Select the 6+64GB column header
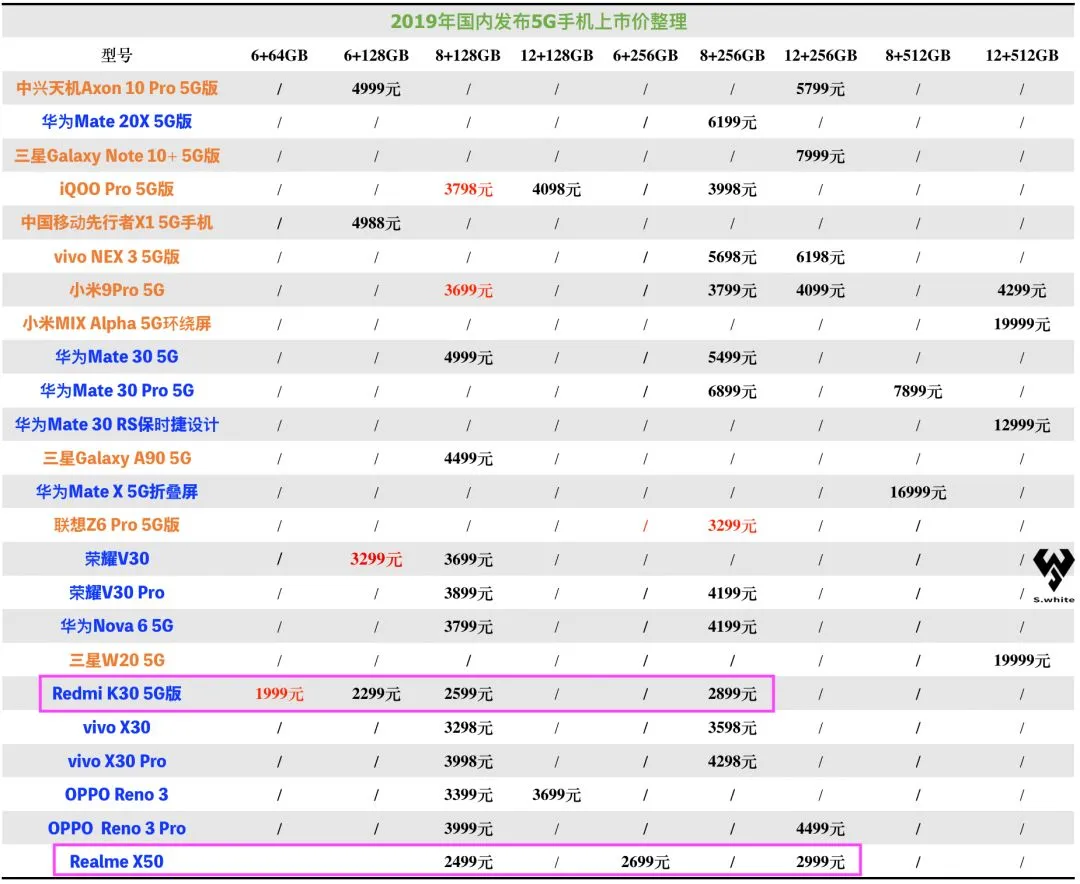This screenshot has height=884, width=1080. click(x=279, y=55)
